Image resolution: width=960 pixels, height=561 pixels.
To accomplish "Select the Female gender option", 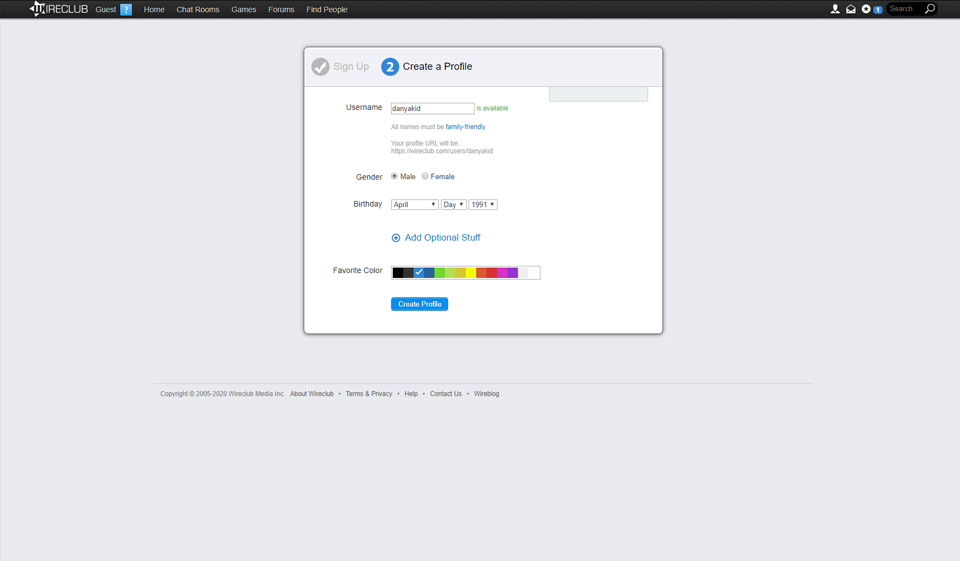I will pos(425,176).
